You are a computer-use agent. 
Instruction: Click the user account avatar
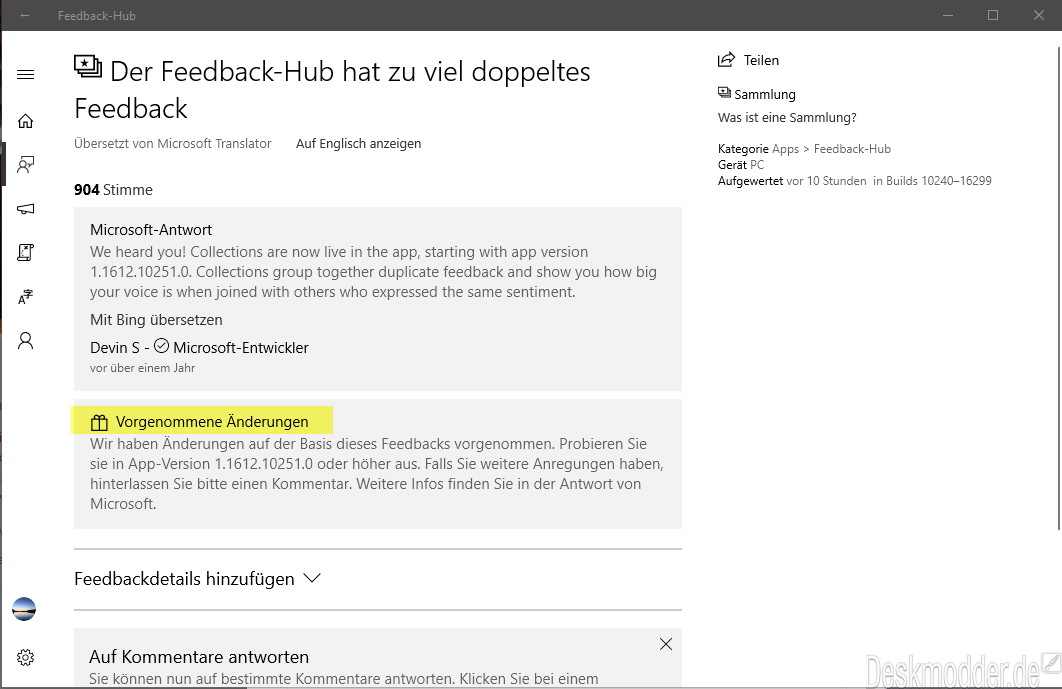coord(24,609)
